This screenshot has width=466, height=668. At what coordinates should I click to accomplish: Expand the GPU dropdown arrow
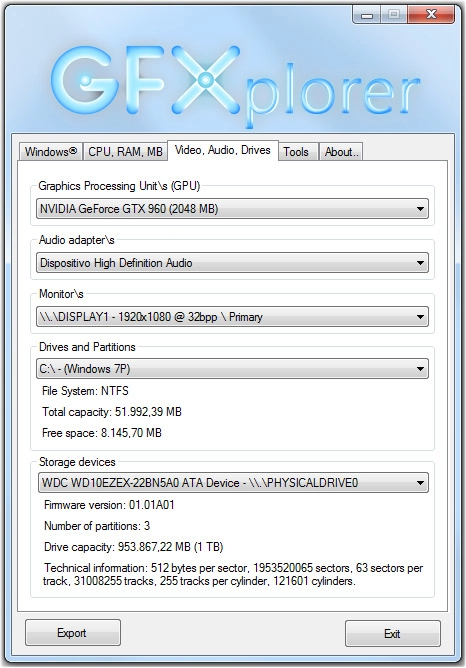(420, 209)
